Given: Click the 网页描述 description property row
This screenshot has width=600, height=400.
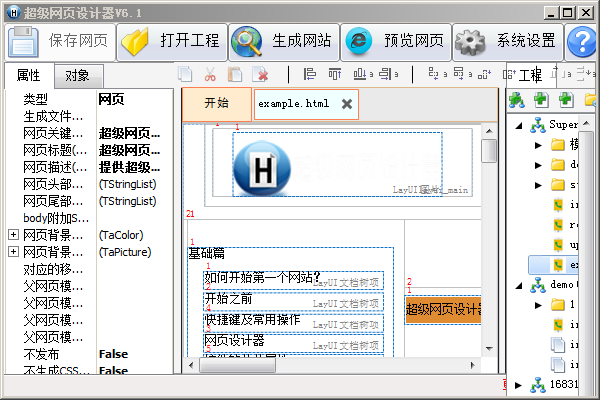Looking at the screenshot, I should pyautogui.click(x=89, y=167).
